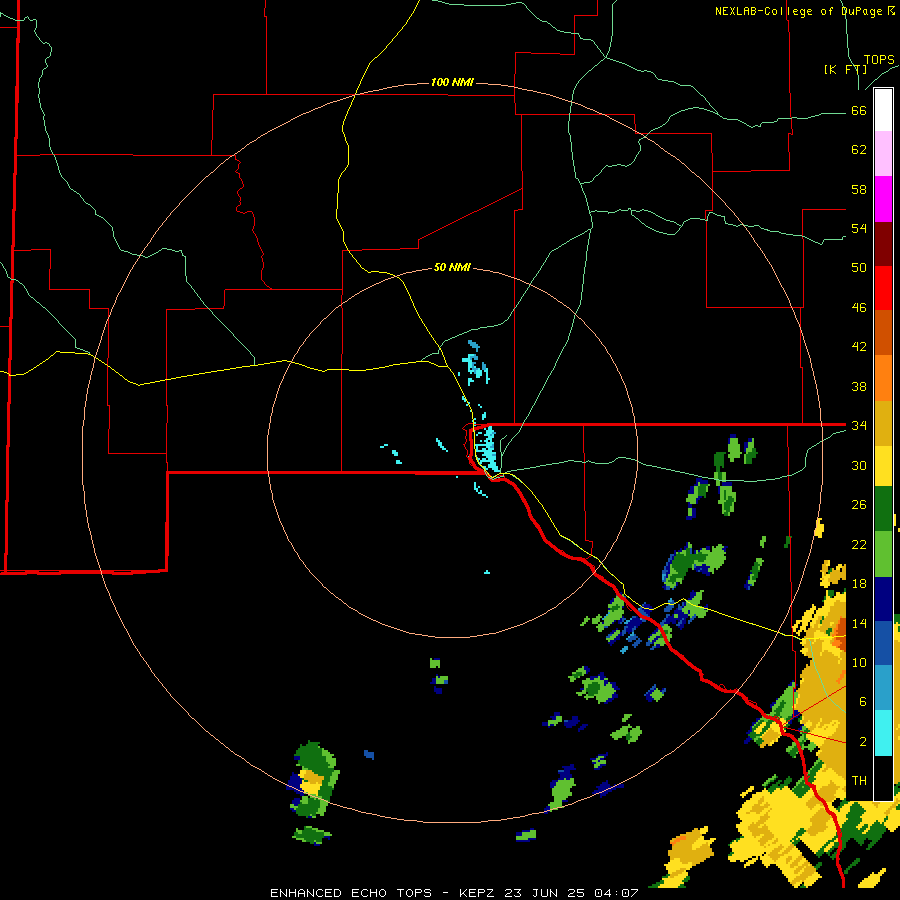Select the "TH" threshold legend label
Screen dimensions: 900x900
click(859, 781)
